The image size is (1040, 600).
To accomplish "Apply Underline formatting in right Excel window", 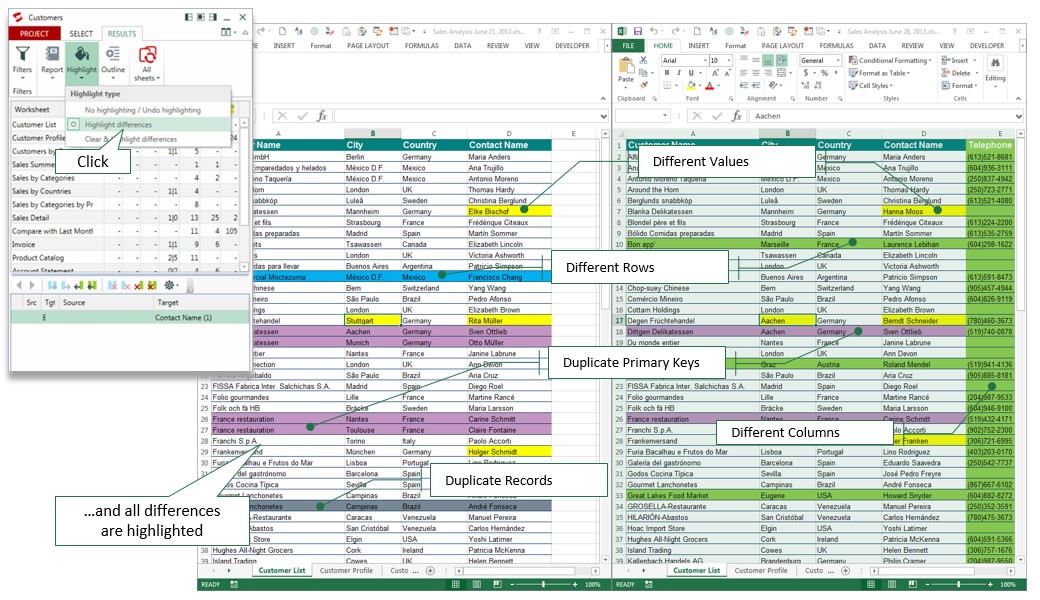I will pos(690,73).
